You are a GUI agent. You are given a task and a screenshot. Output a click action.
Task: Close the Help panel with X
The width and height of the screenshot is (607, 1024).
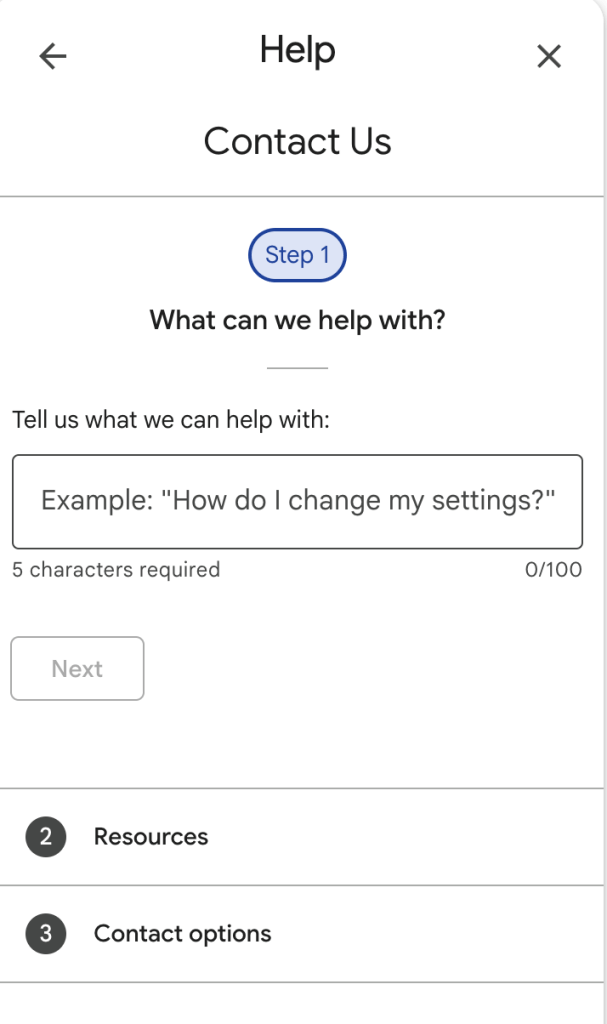(x=549, y=57)
